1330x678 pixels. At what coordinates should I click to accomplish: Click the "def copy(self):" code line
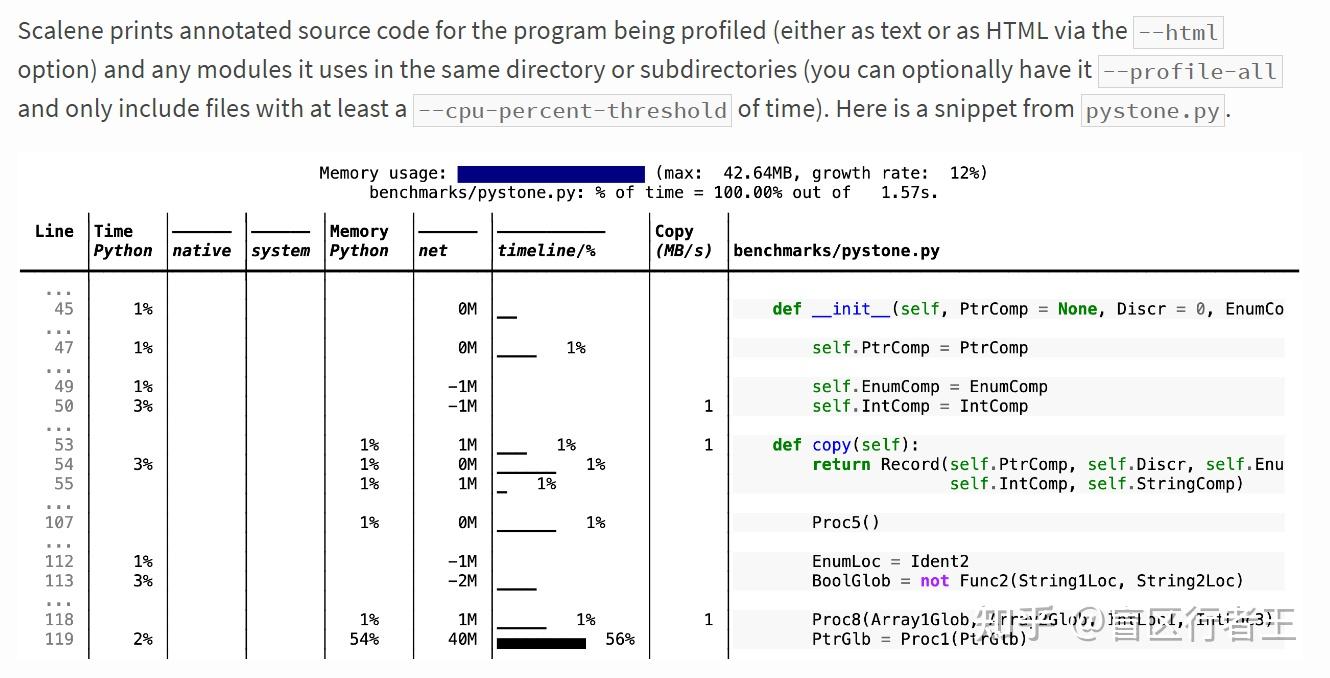pyautogui.click(x=845, y=445)
